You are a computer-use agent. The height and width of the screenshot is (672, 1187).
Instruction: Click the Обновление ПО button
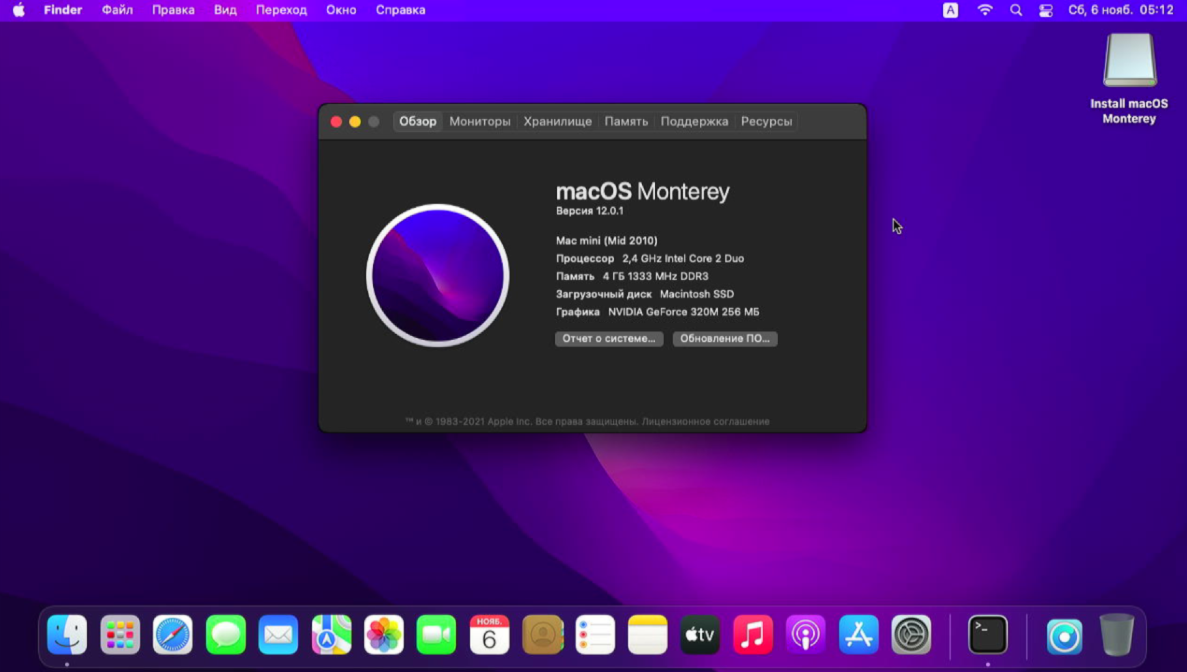tap(725, 338)
